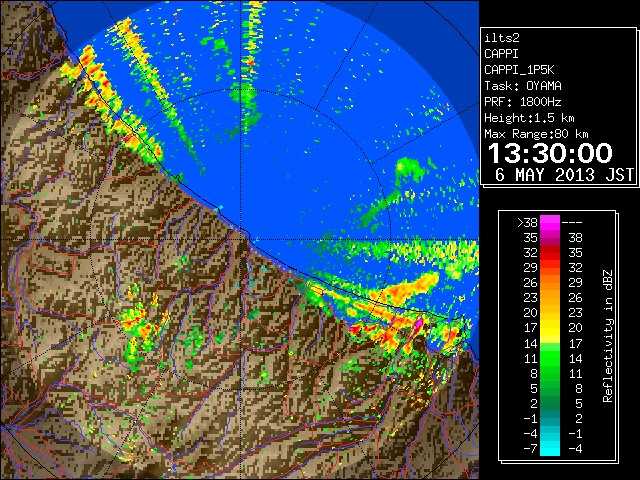Click the magenta '>38' legend color swatch
This screenshot has height=480, width=640.
coord(549,222)
